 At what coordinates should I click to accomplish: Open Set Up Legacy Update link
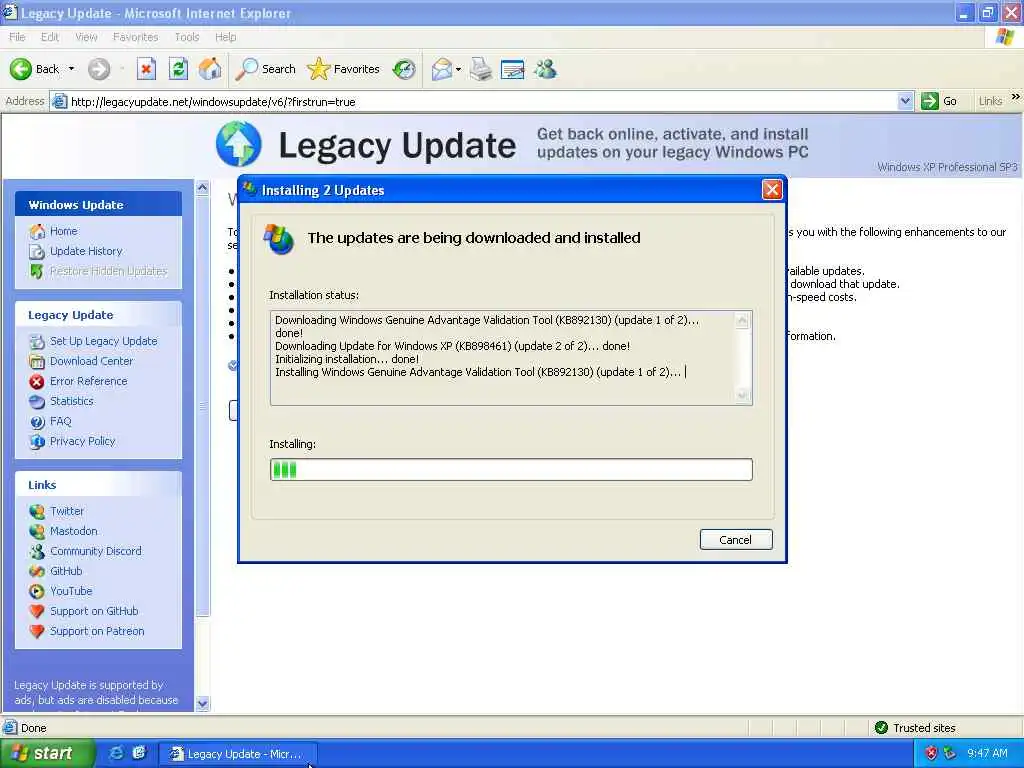[x=104, y=341]
